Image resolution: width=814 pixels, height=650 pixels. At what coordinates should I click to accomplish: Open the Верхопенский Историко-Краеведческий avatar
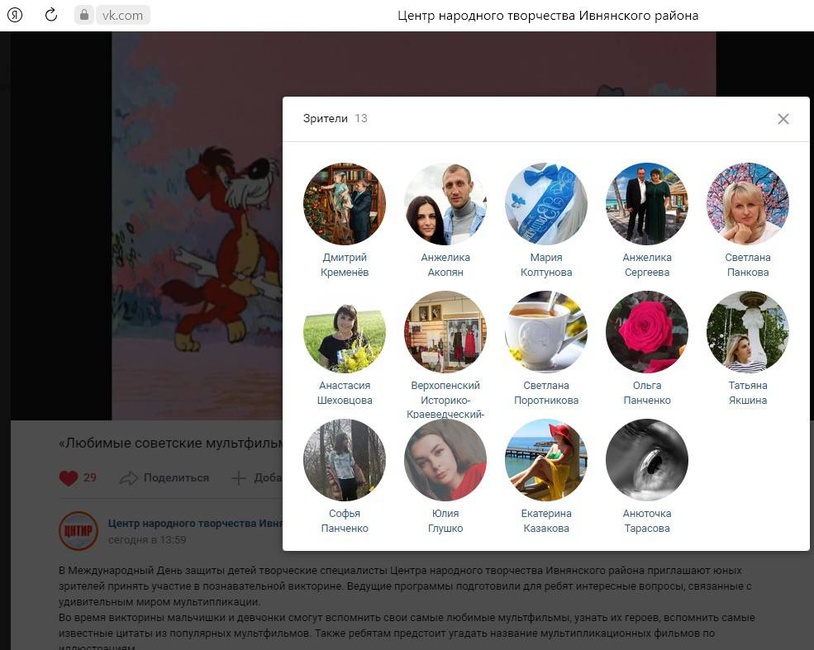point(445,332)
